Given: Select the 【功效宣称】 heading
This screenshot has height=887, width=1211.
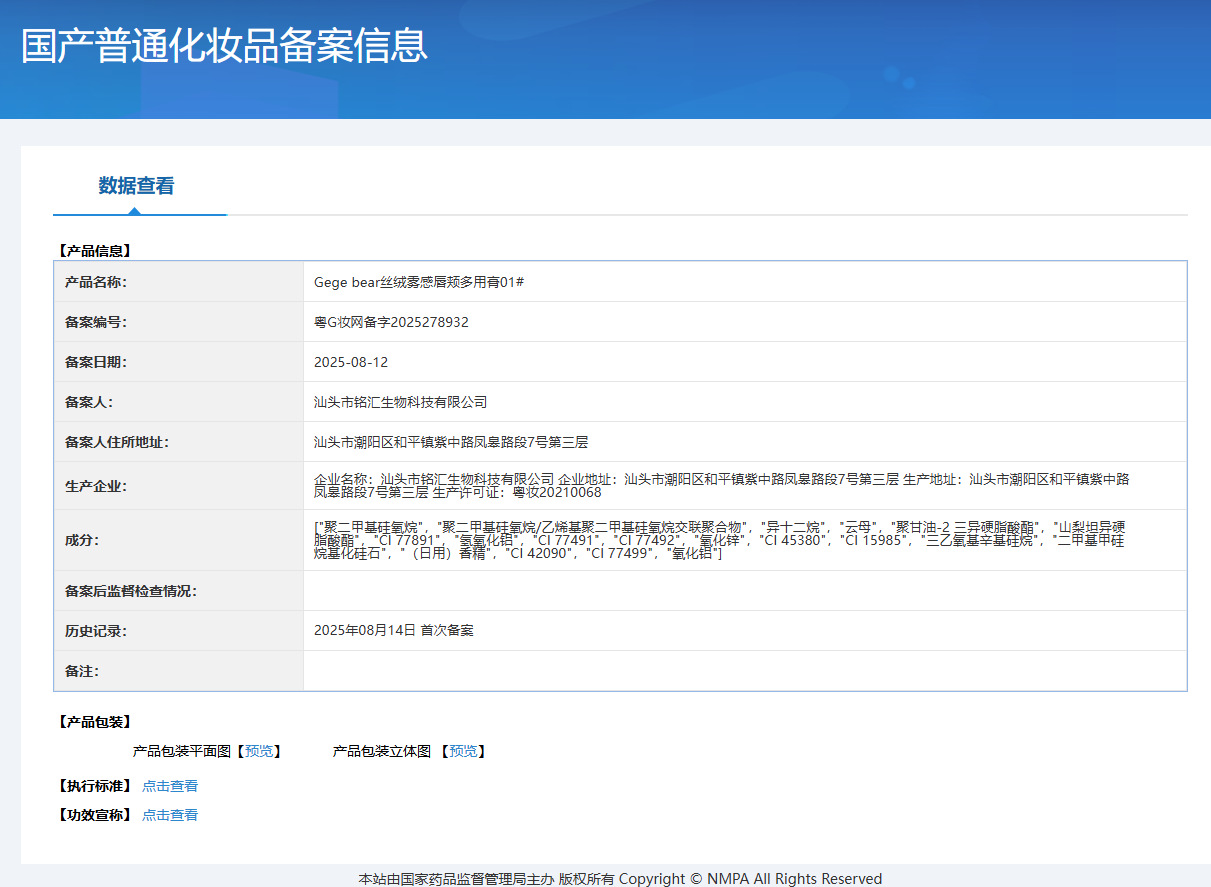Looking at the screenshot, I should pos(94,815).
